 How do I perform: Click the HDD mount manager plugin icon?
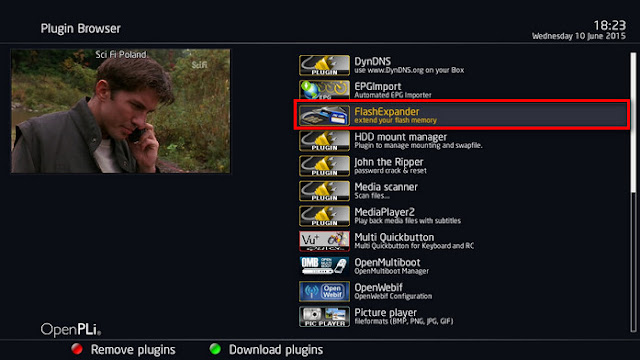(324, 141)
